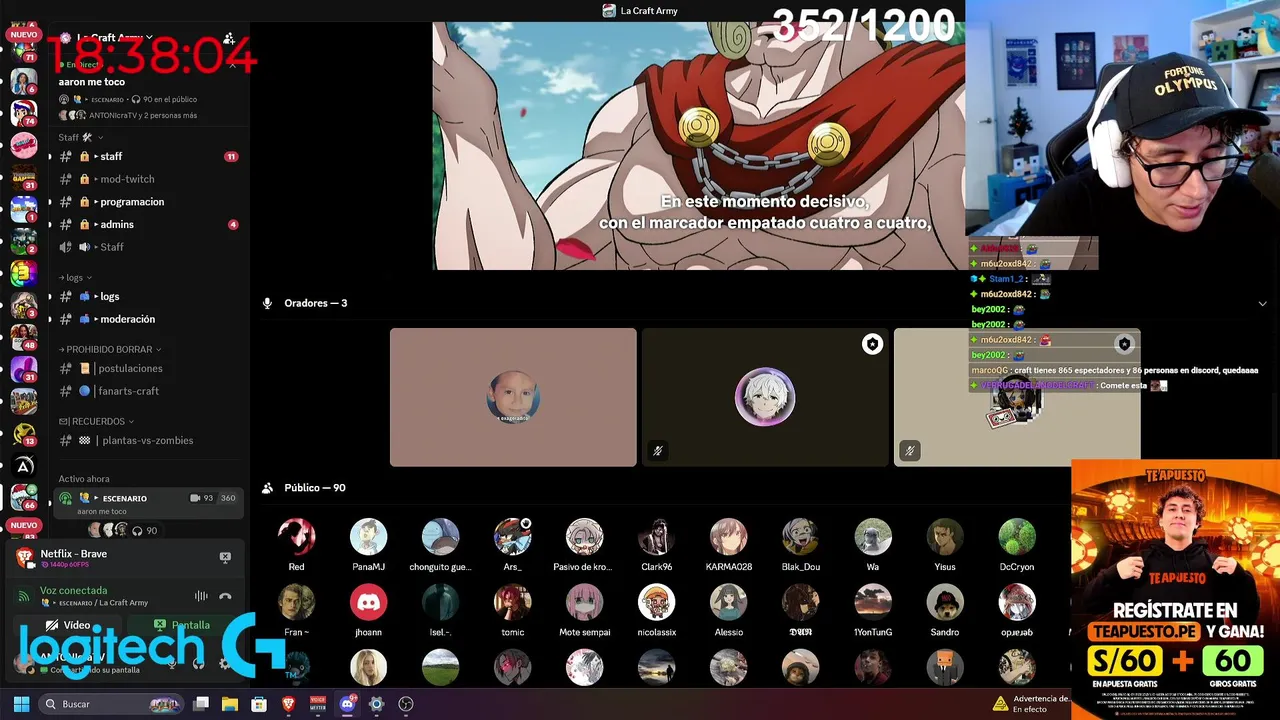Screen dimensions: 1280x720
Task: Open File Explorer from taskbar
Action: (x=229, y=704)
